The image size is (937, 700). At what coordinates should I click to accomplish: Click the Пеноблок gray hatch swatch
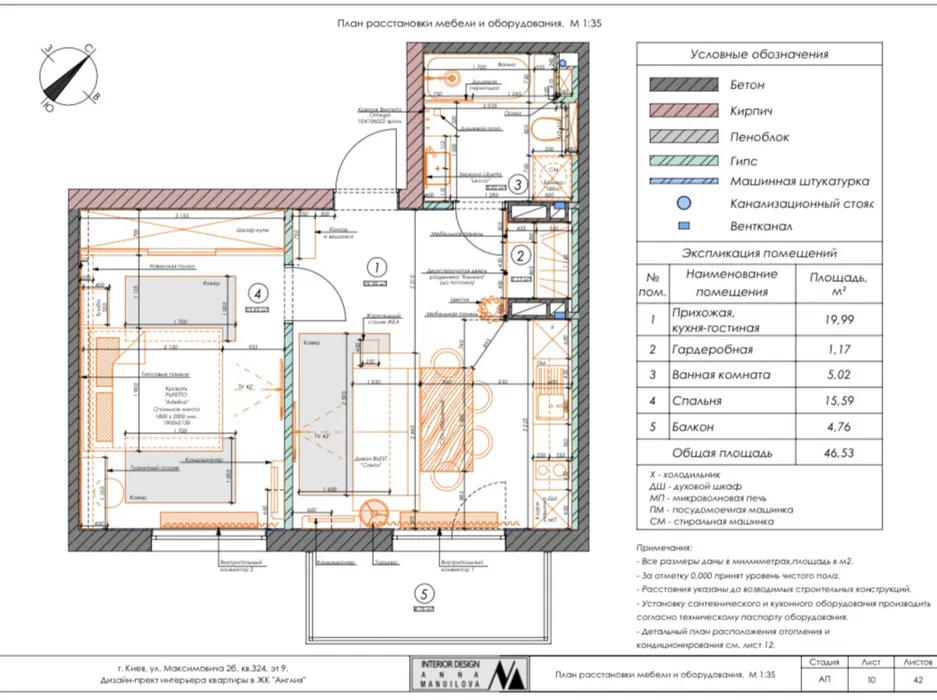click(684, 136)
